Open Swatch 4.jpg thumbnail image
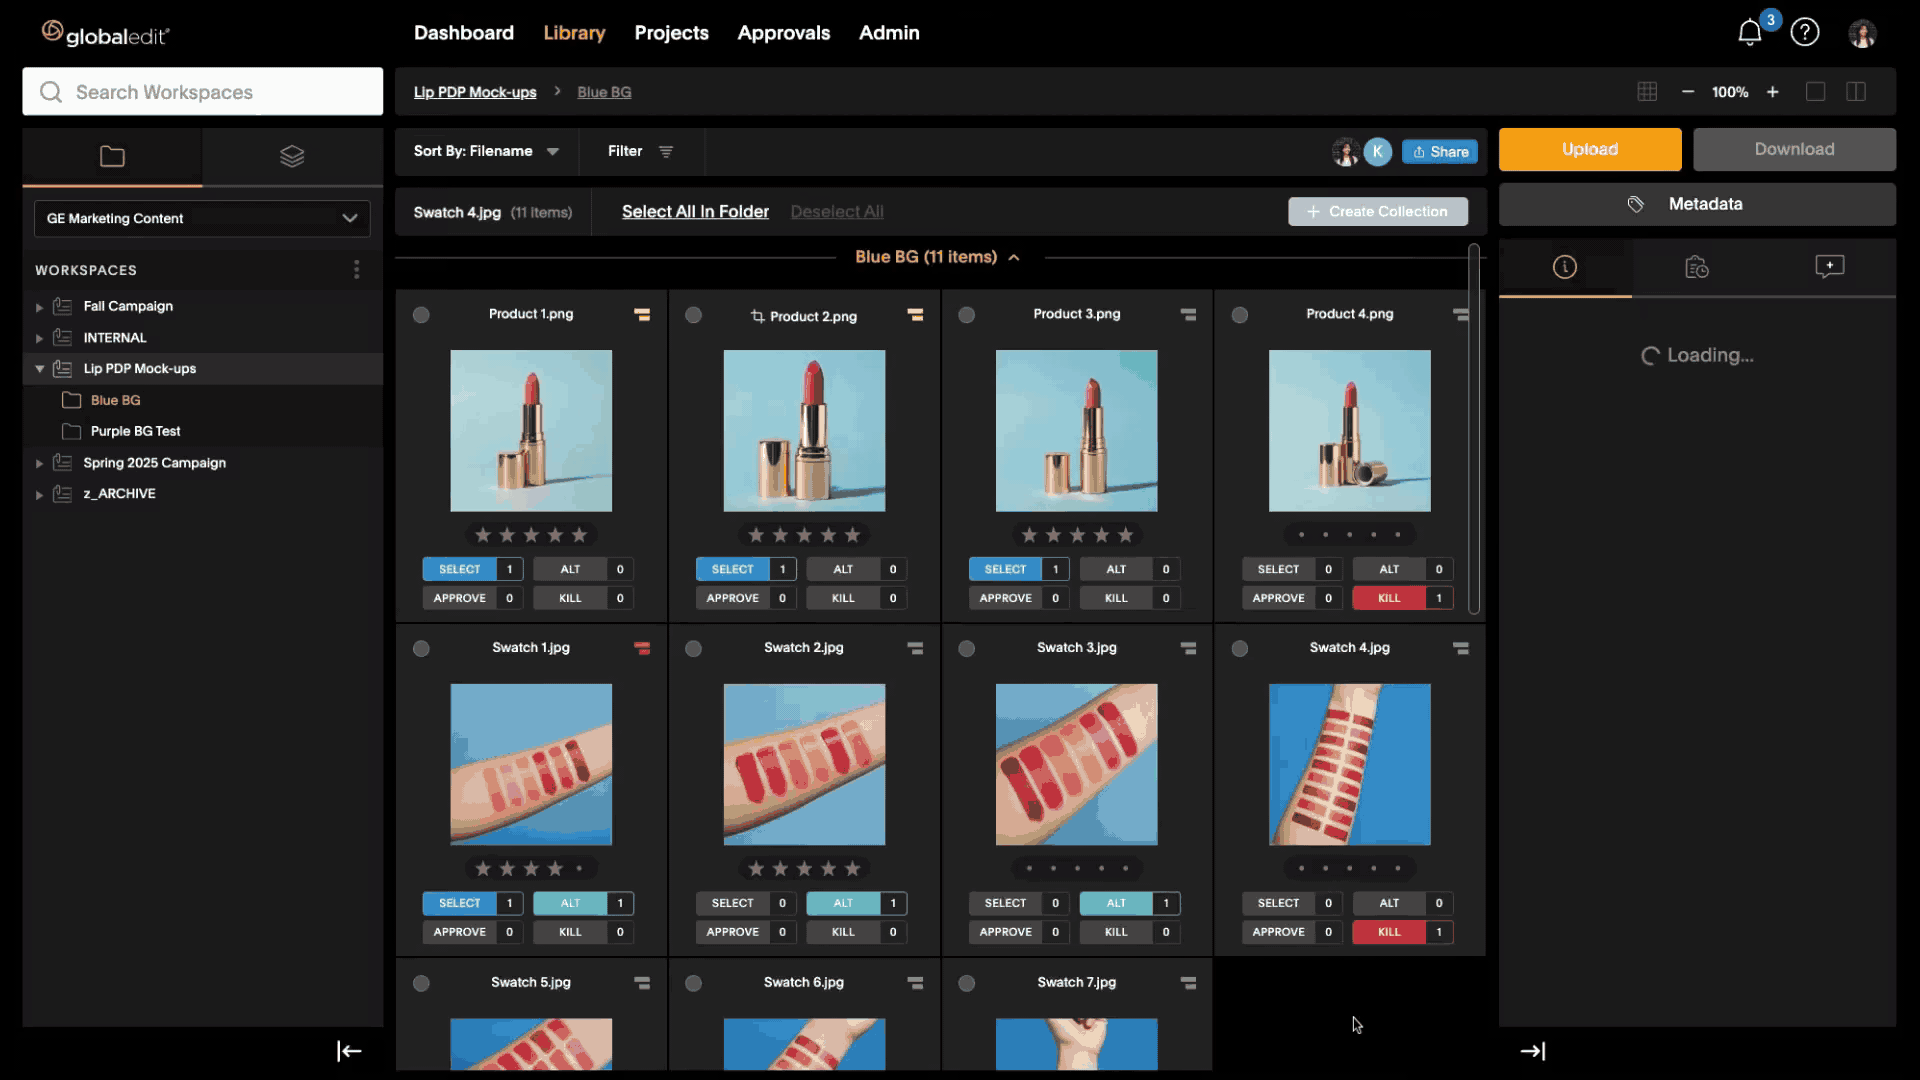 (1350, 766)
